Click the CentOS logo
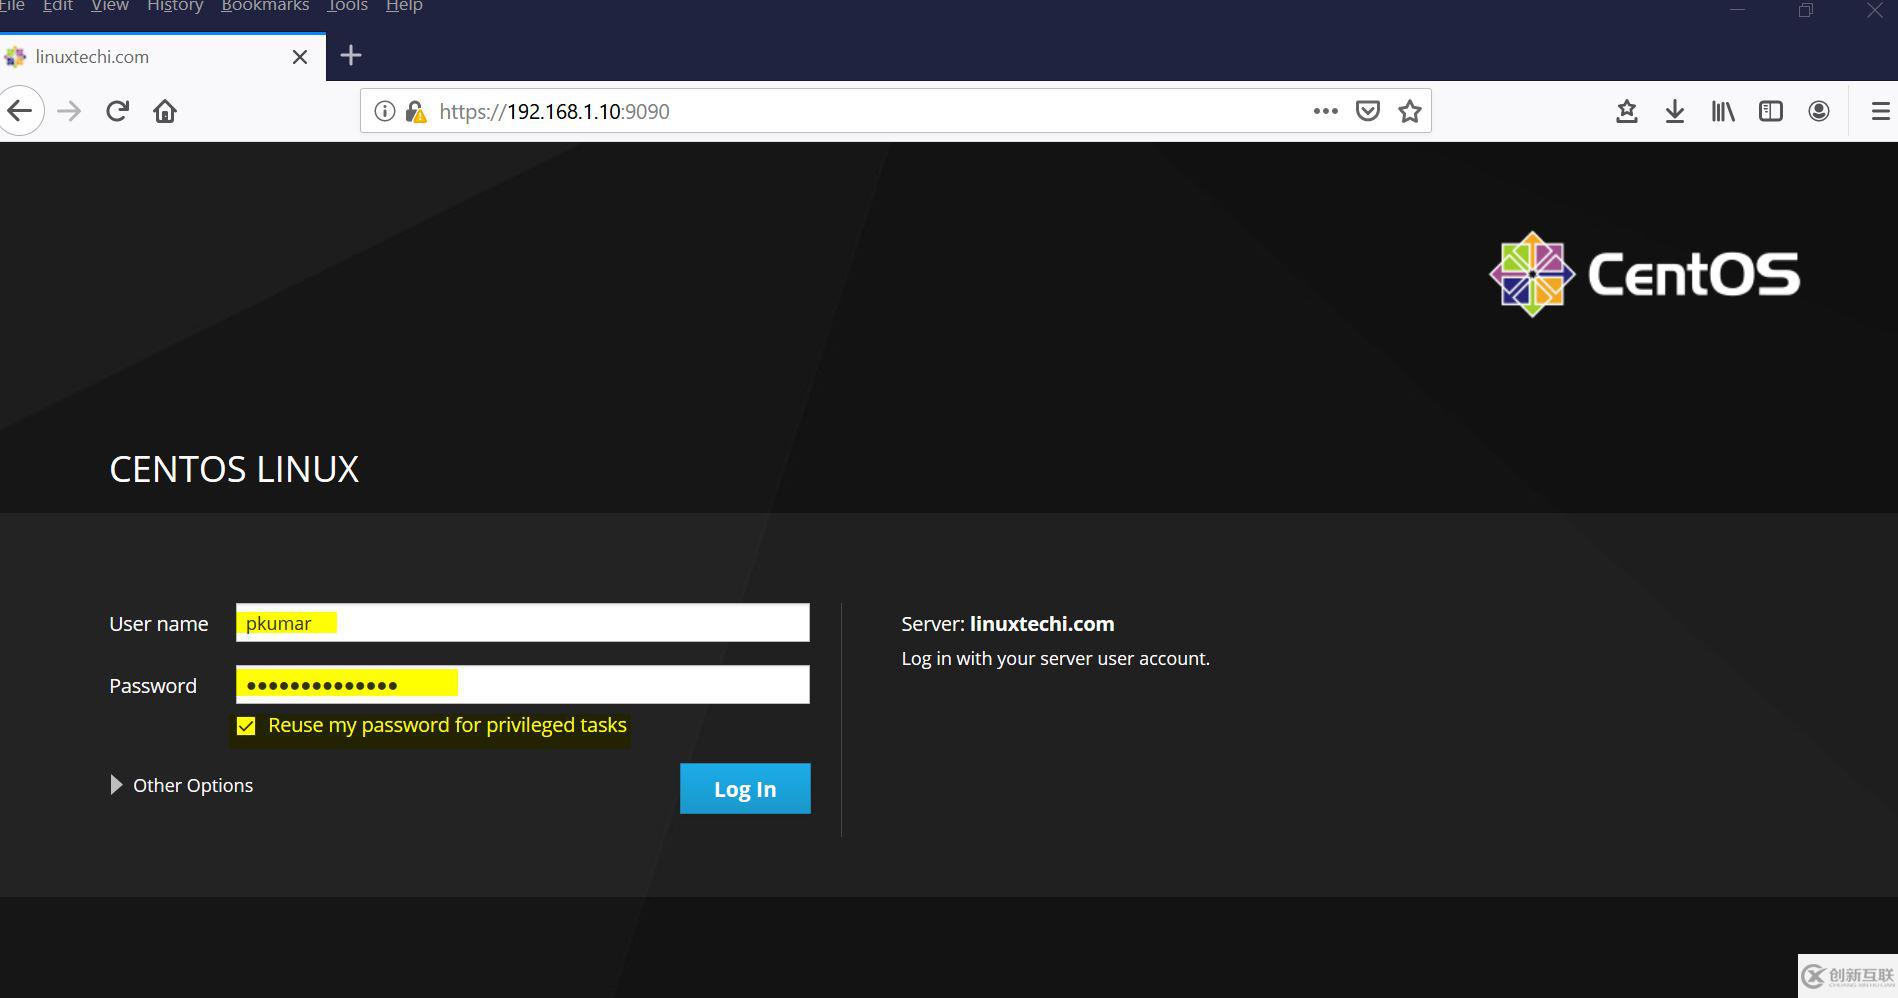 (1645, 274)
